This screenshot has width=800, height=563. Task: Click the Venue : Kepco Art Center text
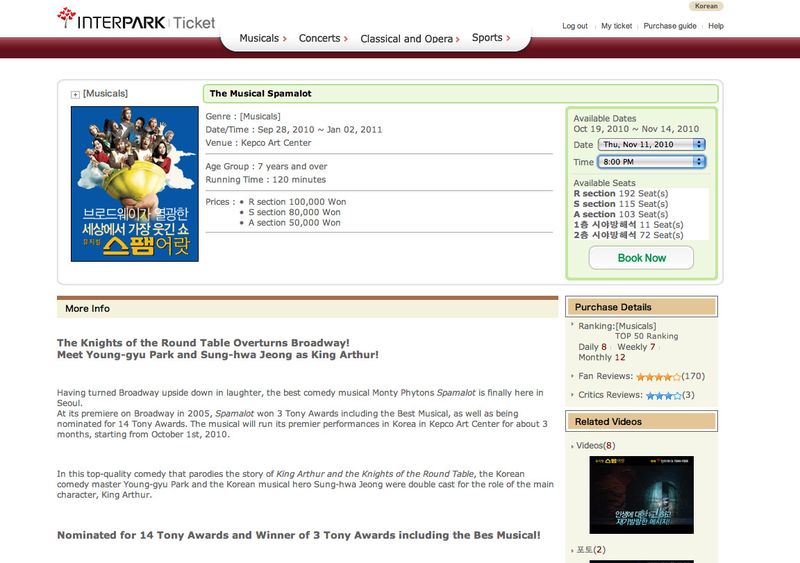click(258, 143)
